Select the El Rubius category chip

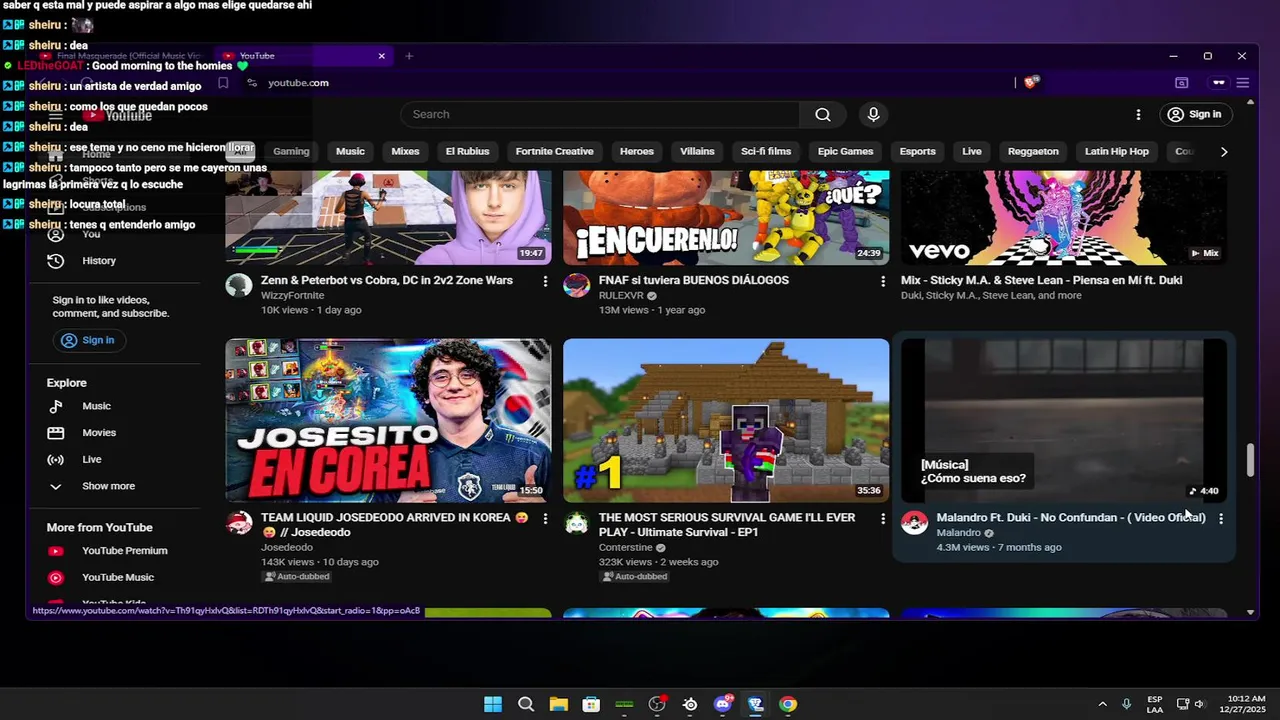pyautogui.click(x=467, y=152)
